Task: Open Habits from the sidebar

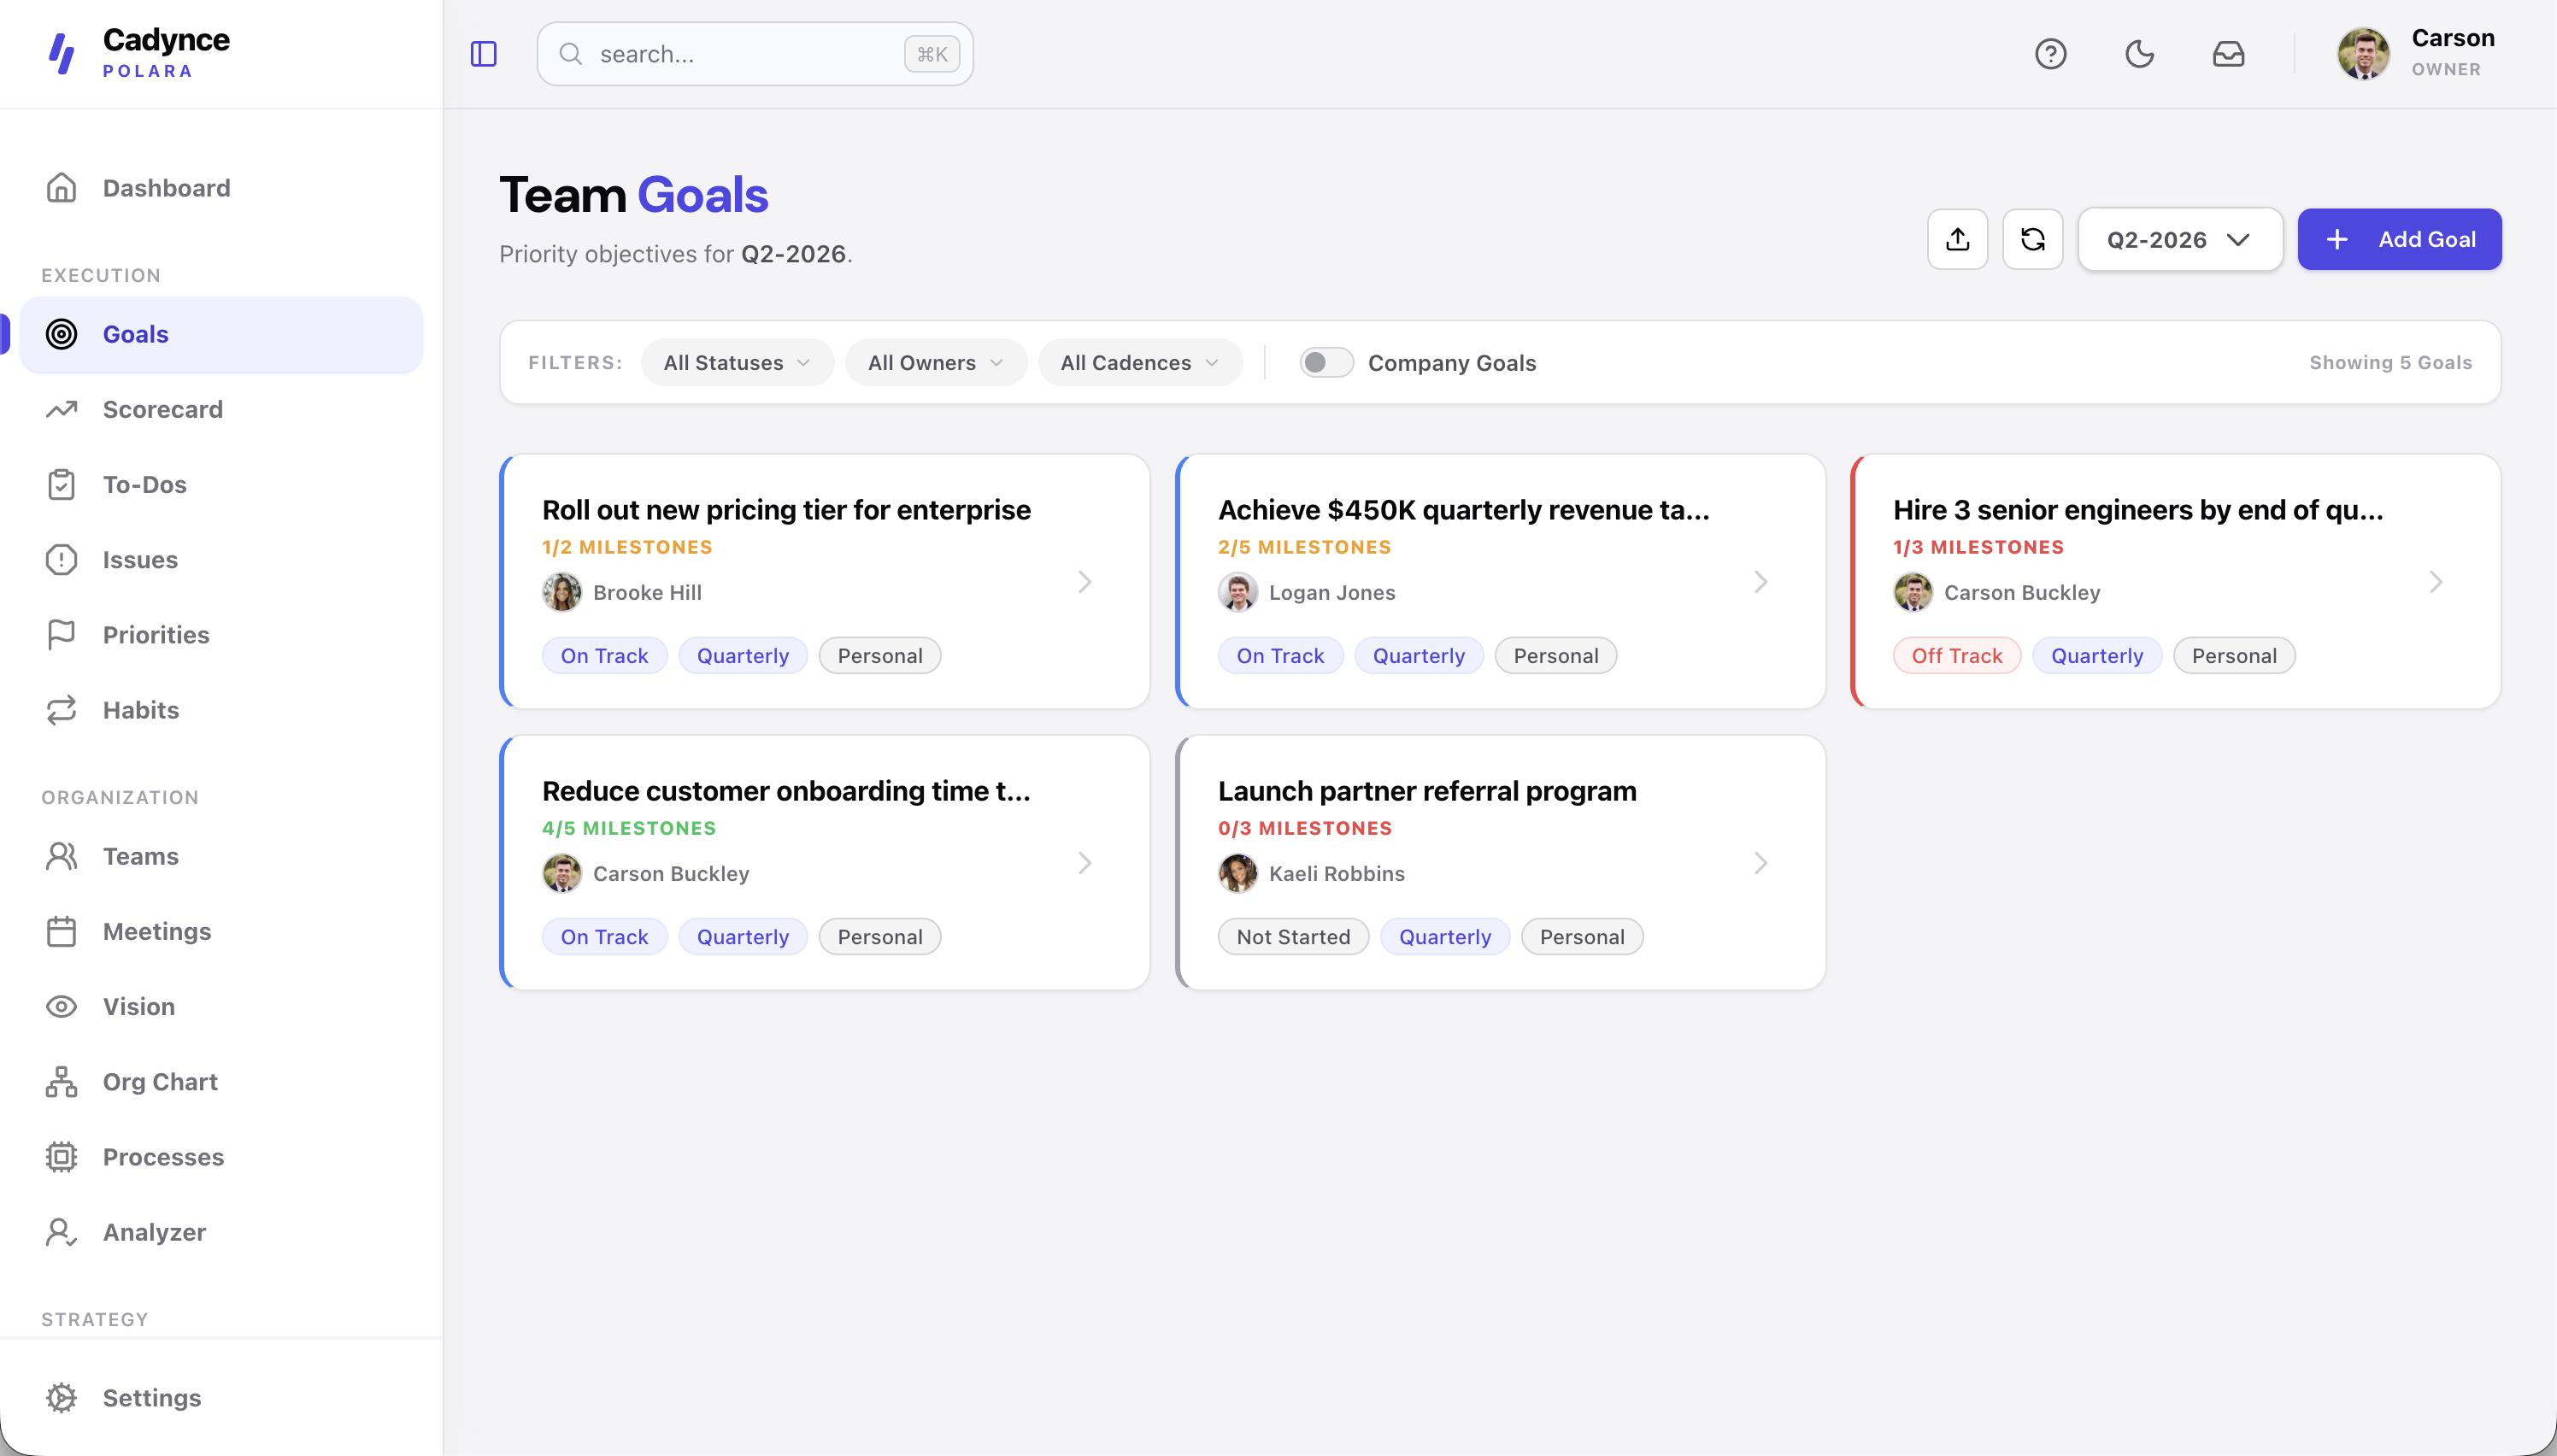Action: [x=221, y=710]
